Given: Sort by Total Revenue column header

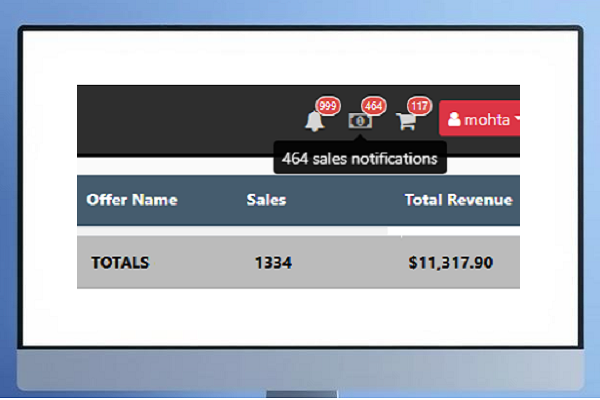Looking at the screenshot, I should (x=458, y=200).
